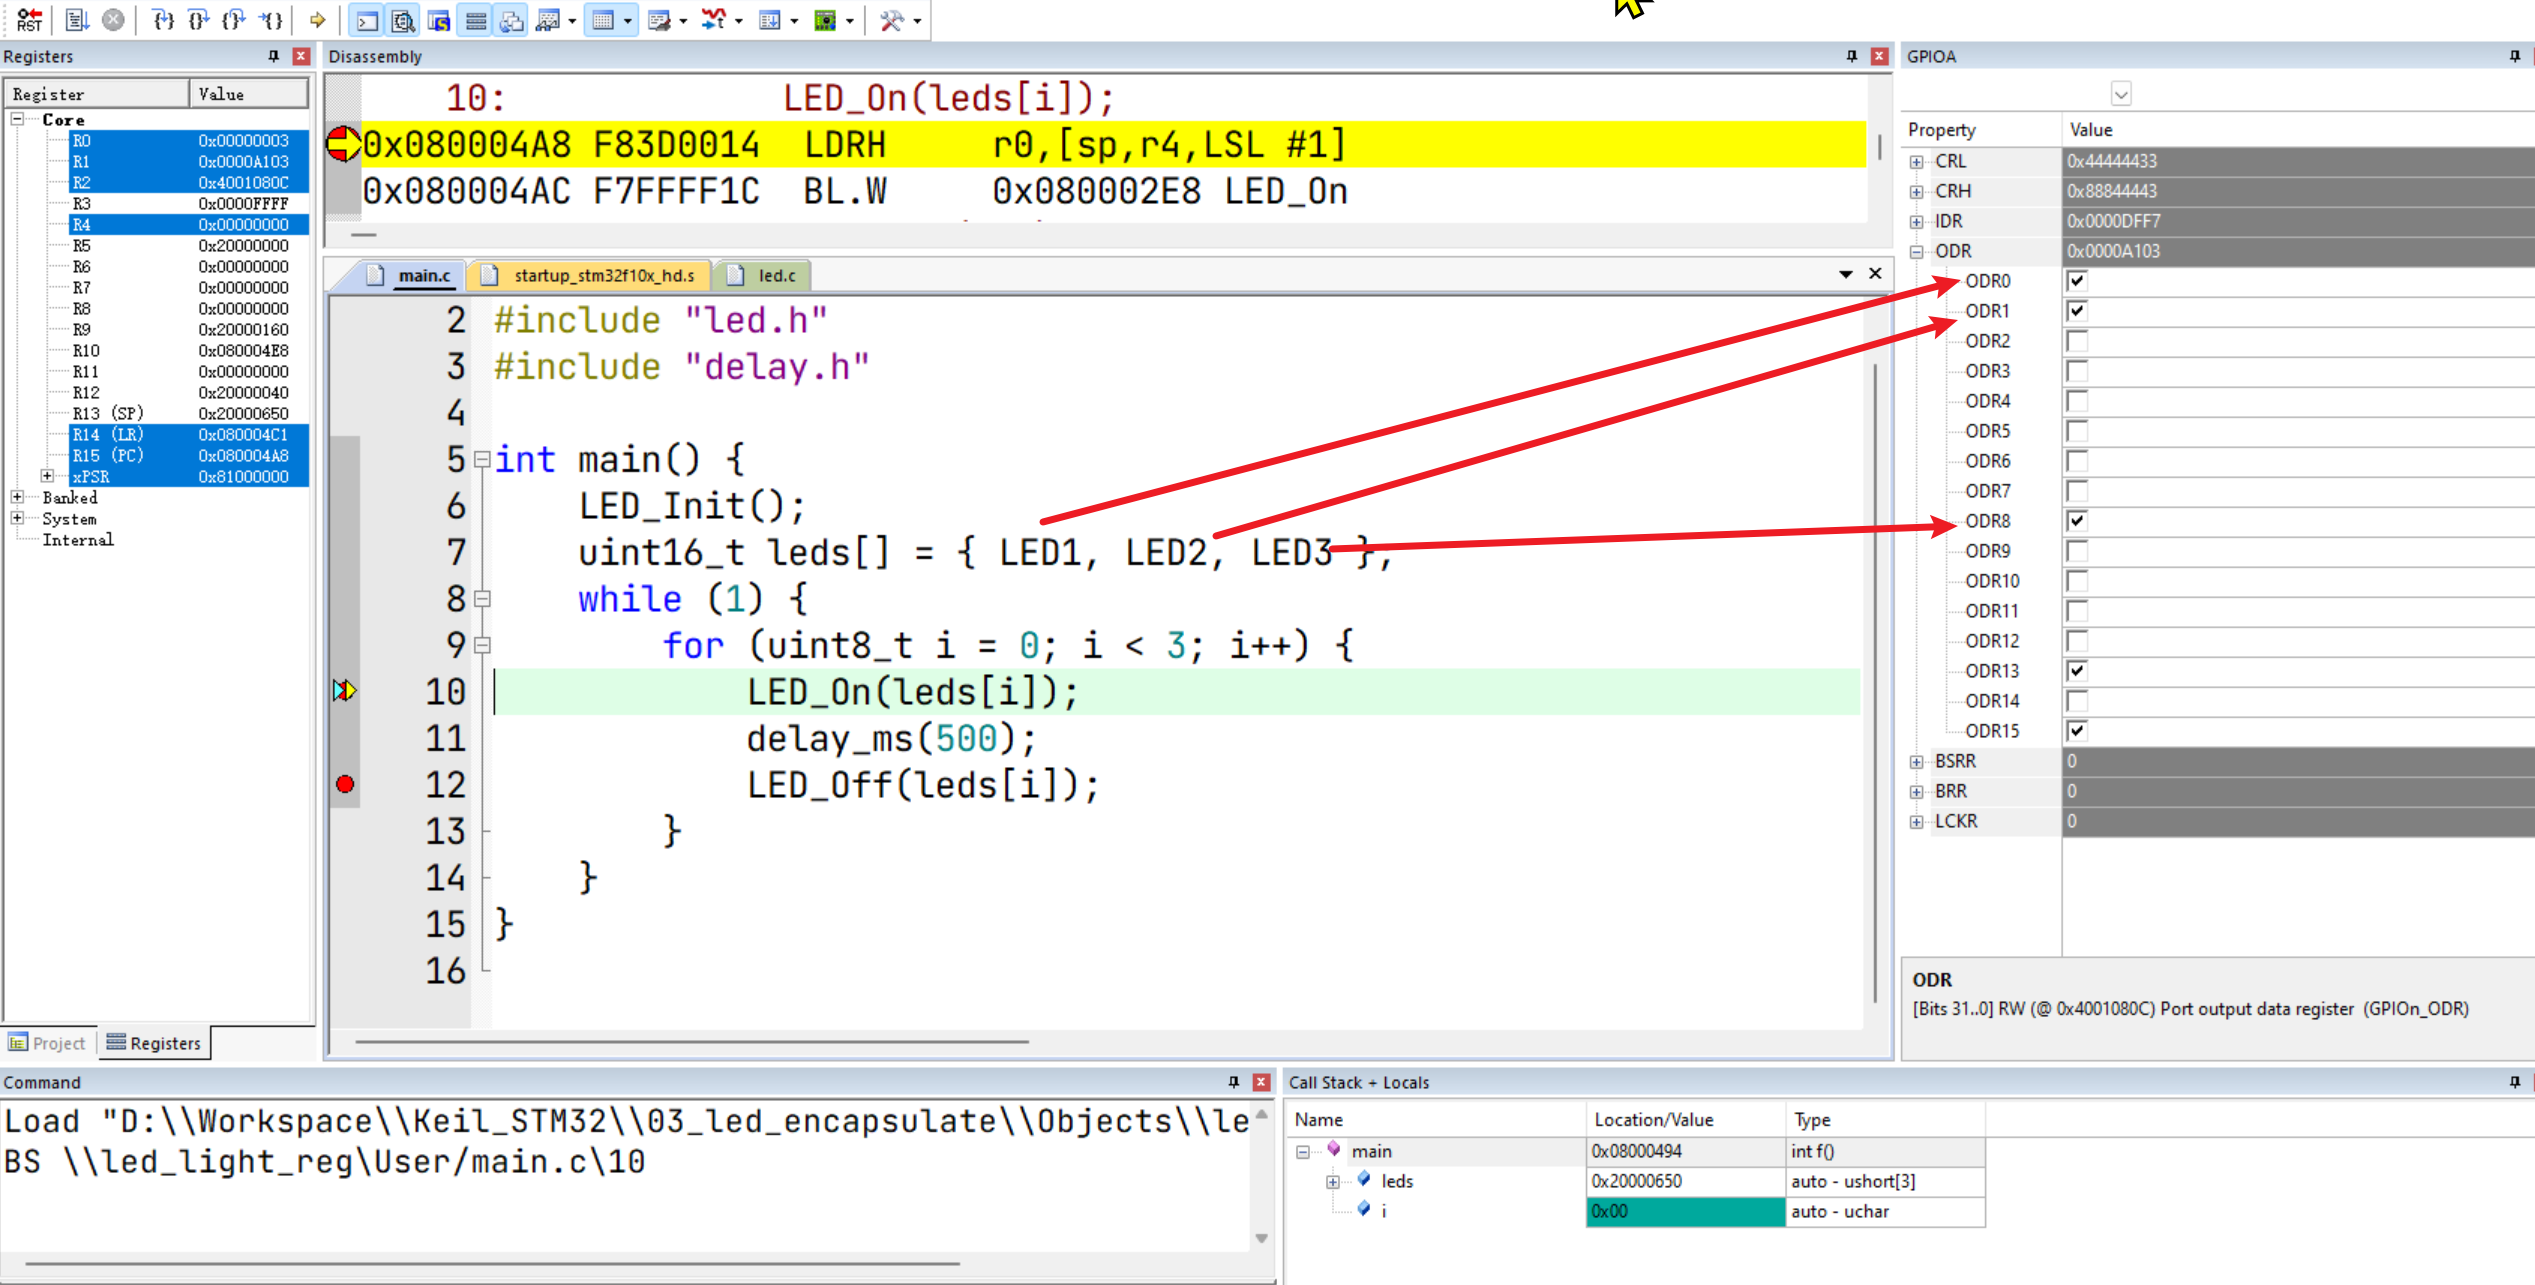
Task: Uncheck the ODR8 bit checkbox
Action: [x=2077, y=521]
